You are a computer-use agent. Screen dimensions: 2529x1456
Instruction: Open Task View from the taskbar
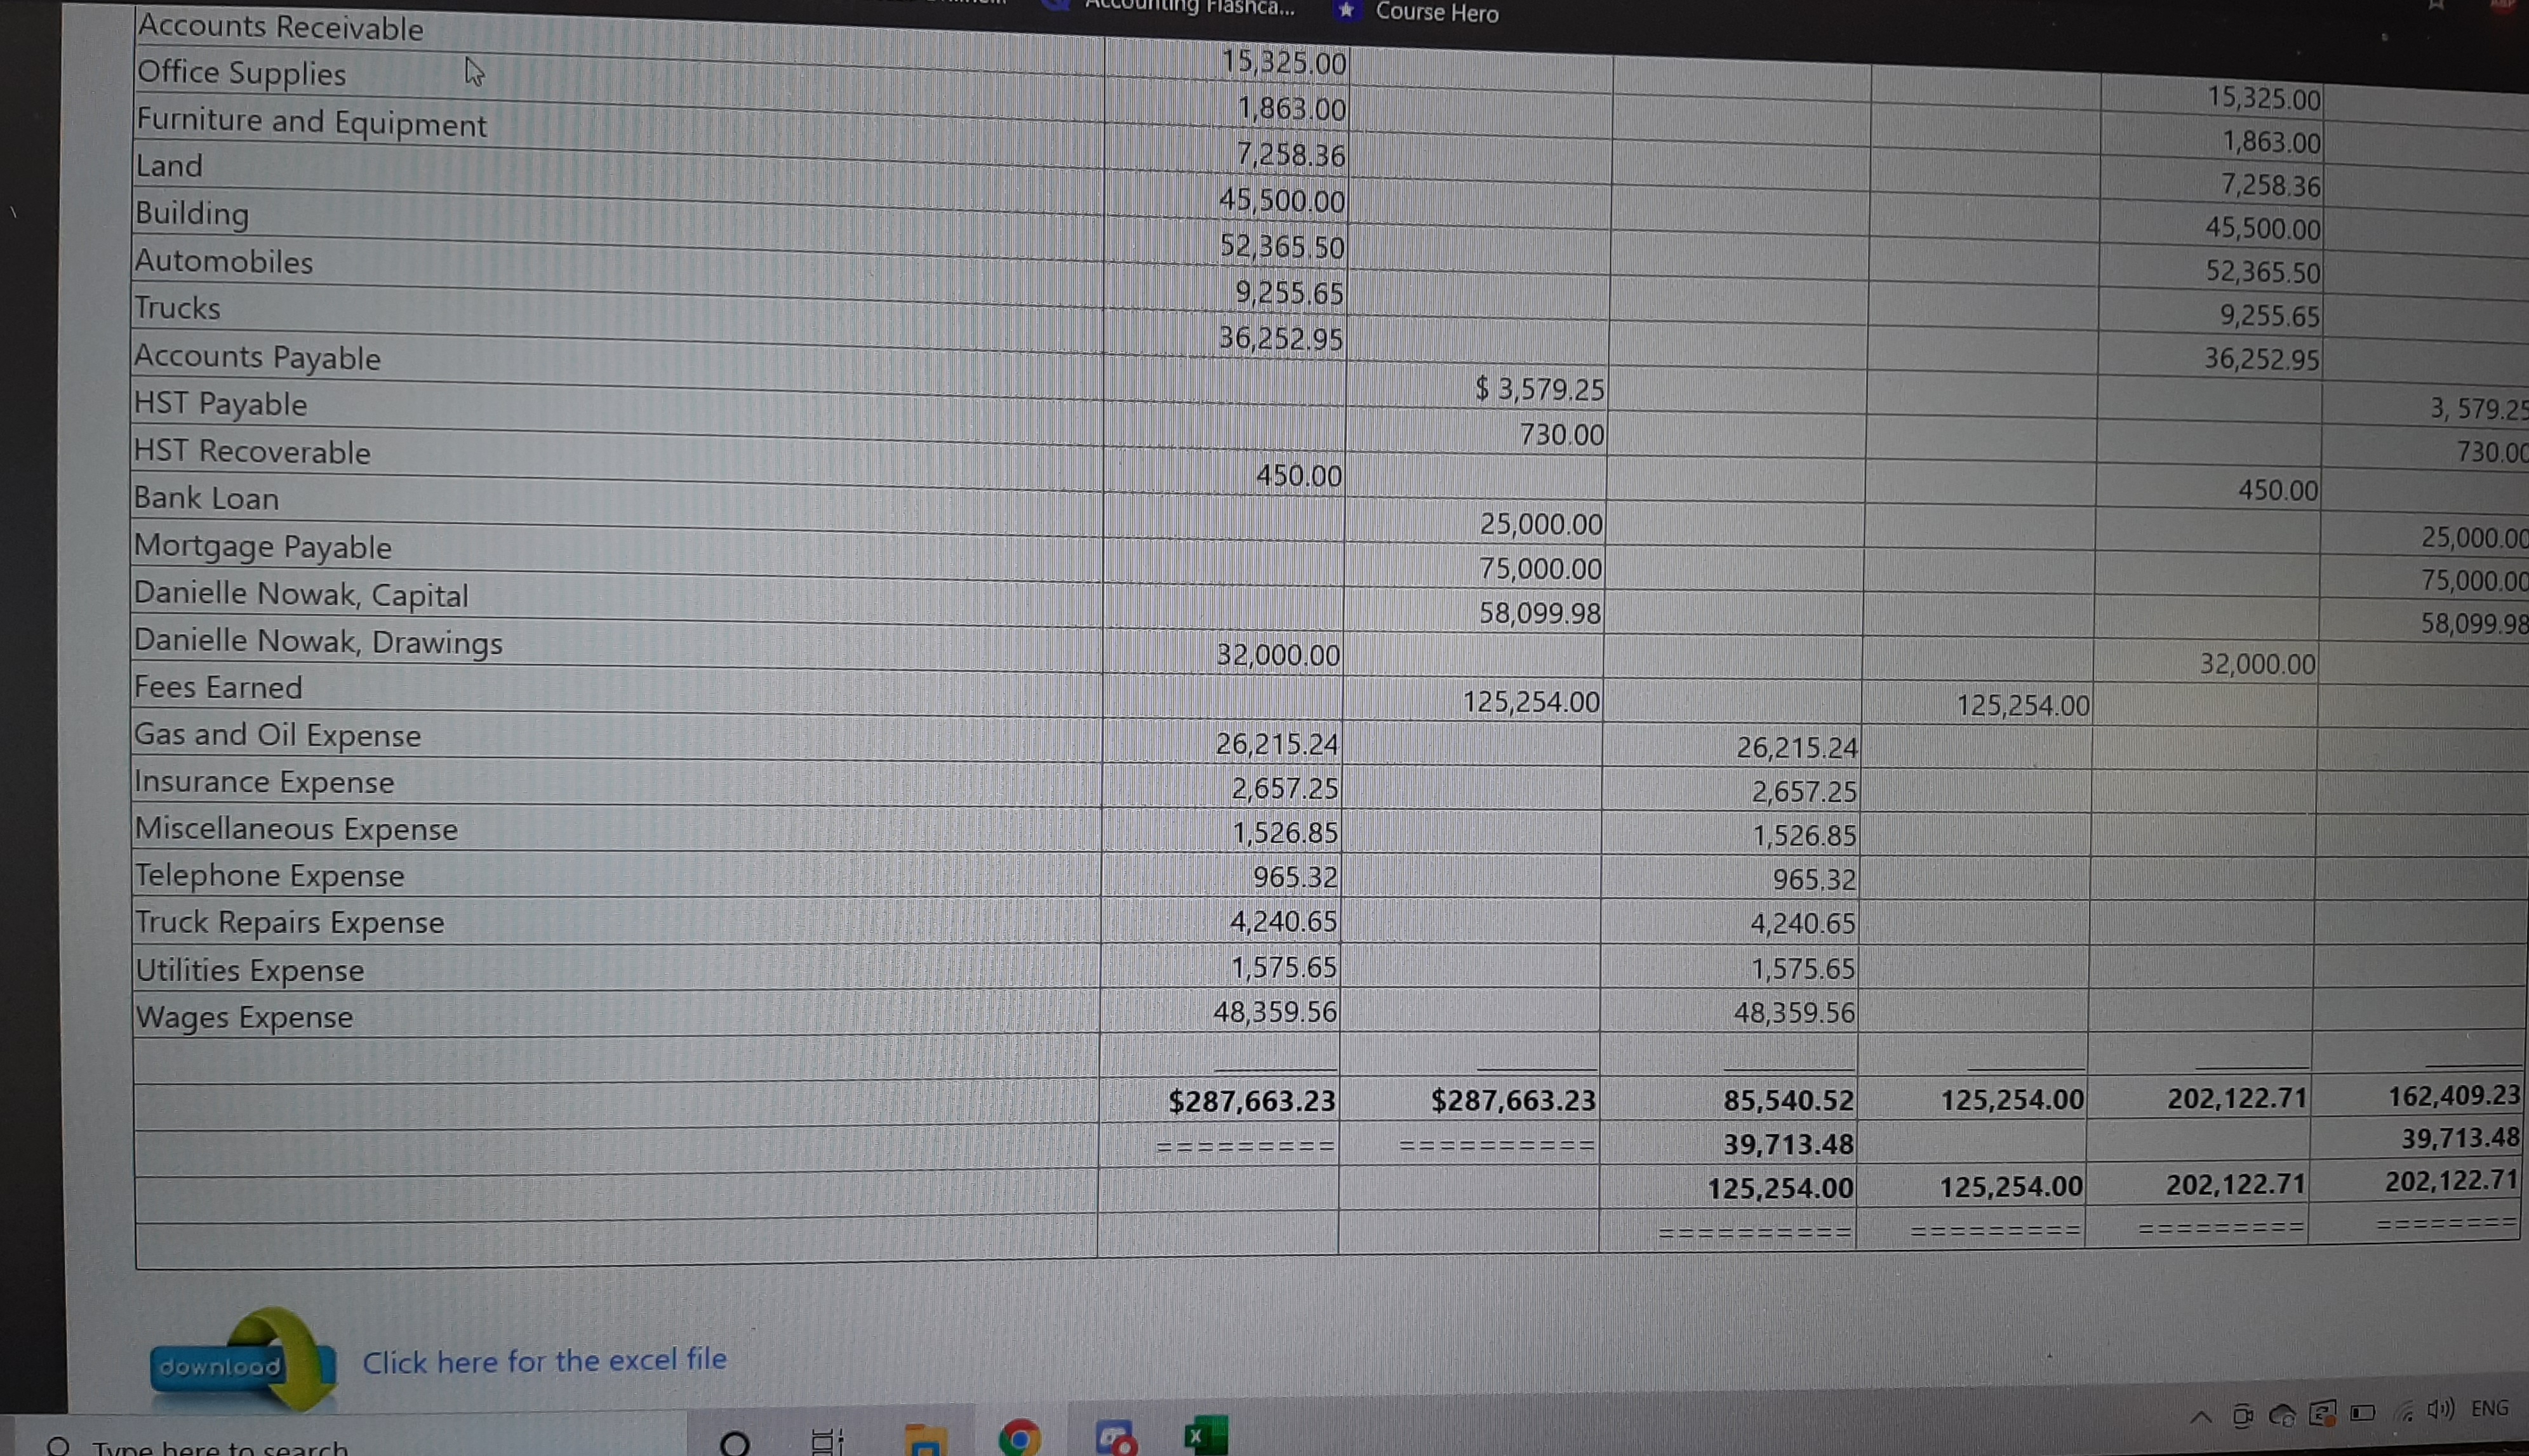(826, 1445)
